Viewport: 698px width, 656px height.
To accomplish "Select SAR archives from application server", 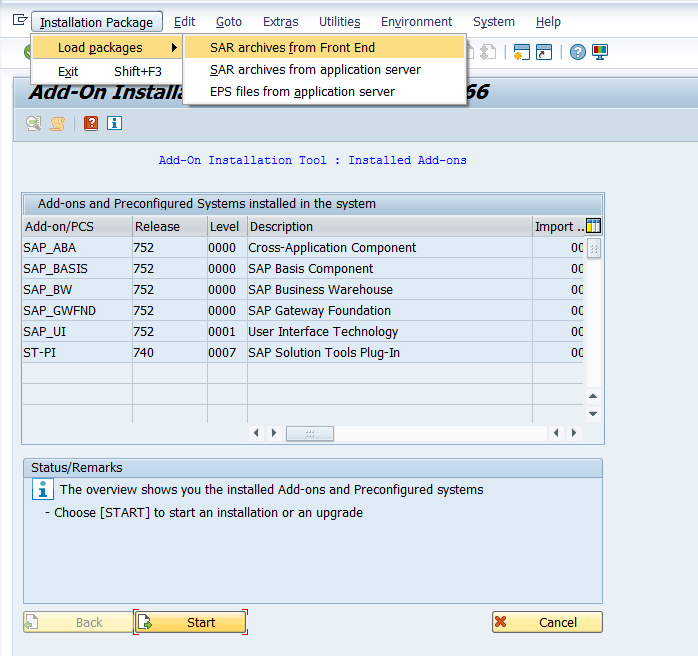I will 325,69.
